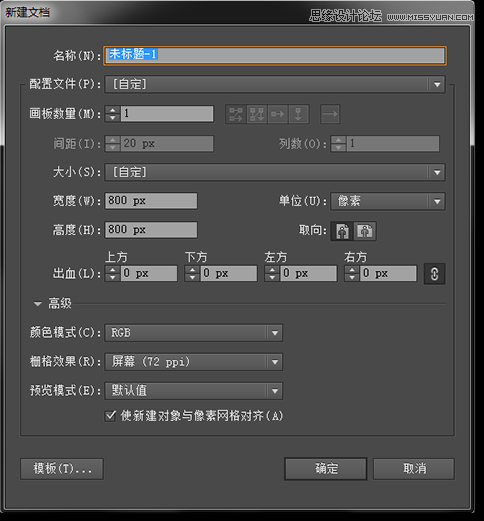Viewport: 484px width, 521px height.
Task: Click the 宽度 width field
Action: pos(151,201)
